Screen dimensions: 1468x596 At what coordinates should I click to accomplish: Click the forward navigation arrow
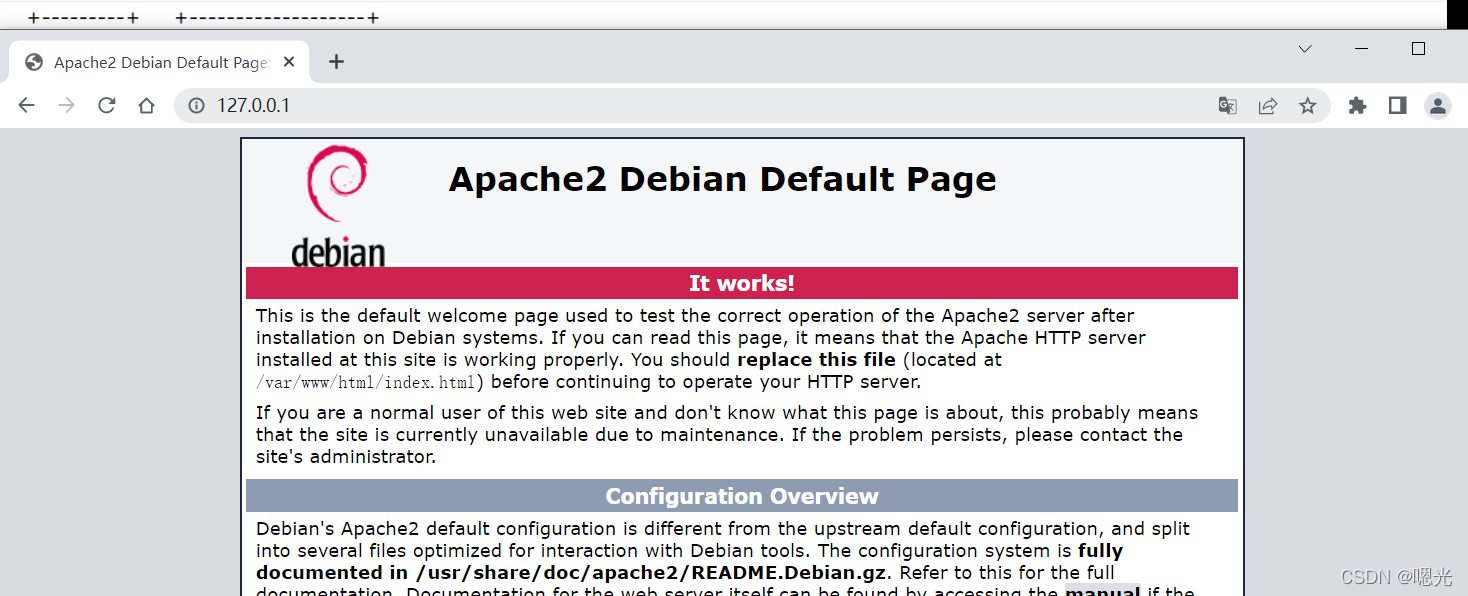click(x=67, y=105)
